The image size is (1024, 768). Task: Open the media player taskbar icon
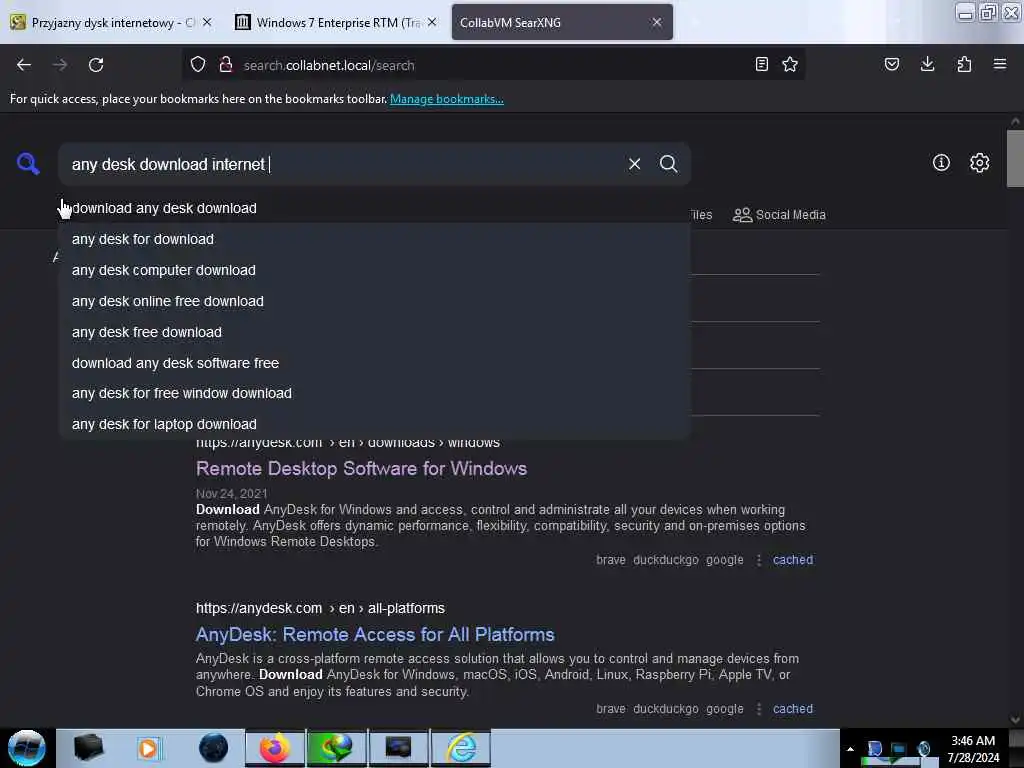pyautogui.click(x=148, y=748)
